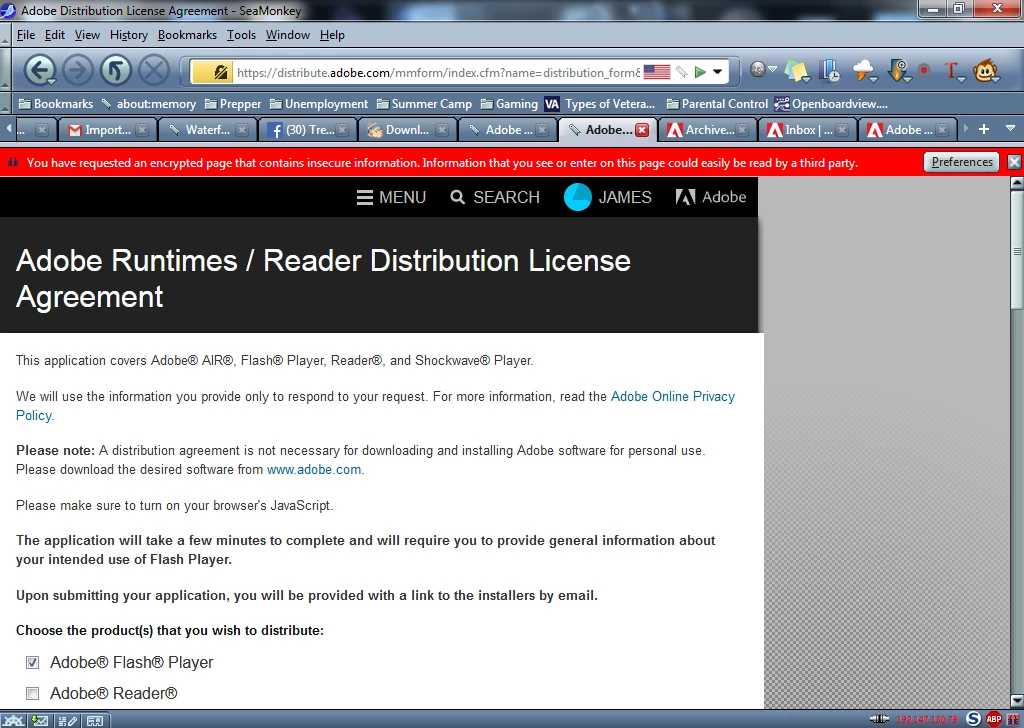Open the Types of Vetera... VA bookmark
This screenshot has width=1024, height=728.
coord(600,104)
